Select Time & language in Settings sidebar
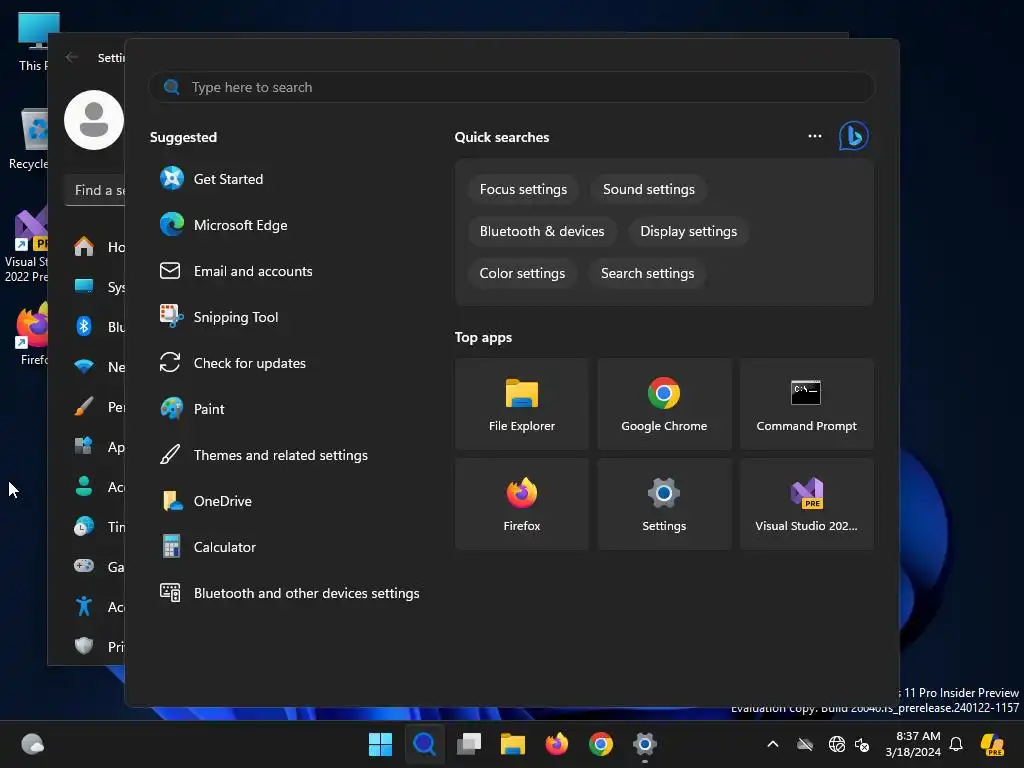Screen dimensions: 1024x768 pyautogui.click(x=97, y=526)
